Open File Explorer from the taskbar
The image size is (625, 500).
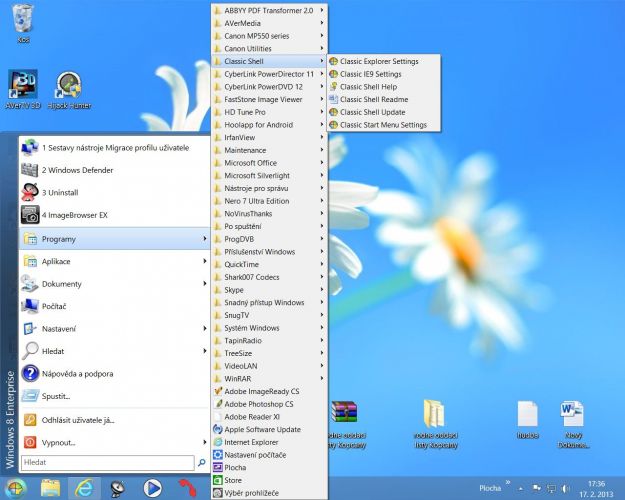point(50,488)
